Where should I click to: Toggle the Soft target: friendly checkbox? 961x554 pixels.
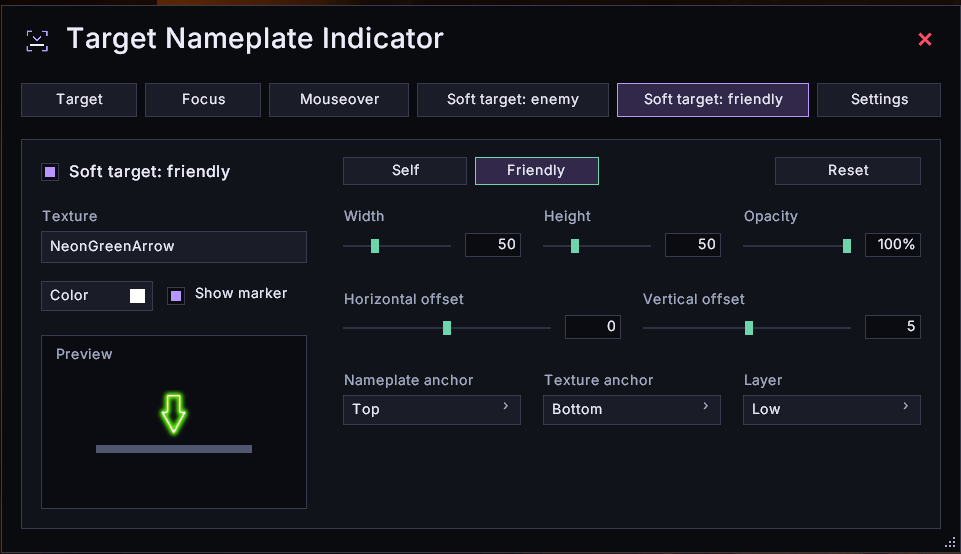click(50, 172)
